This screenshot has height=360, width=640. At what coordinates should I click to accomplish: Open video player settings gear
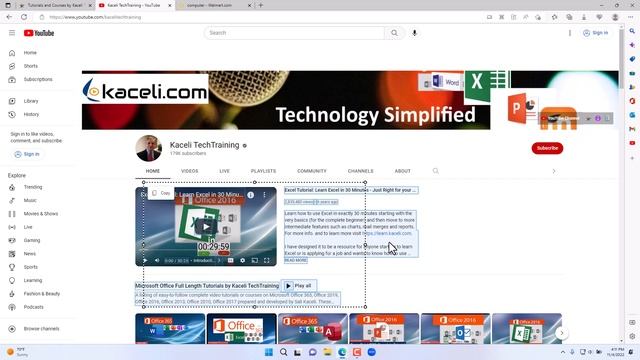[x=242, y=260]
